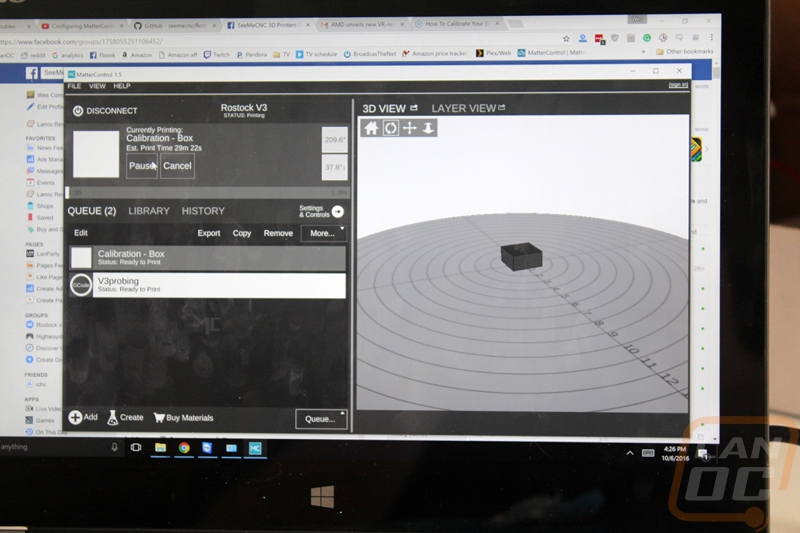Open the More... dropdown in queue toolbar
800x533 pixels.
click(x=323, y=233)
